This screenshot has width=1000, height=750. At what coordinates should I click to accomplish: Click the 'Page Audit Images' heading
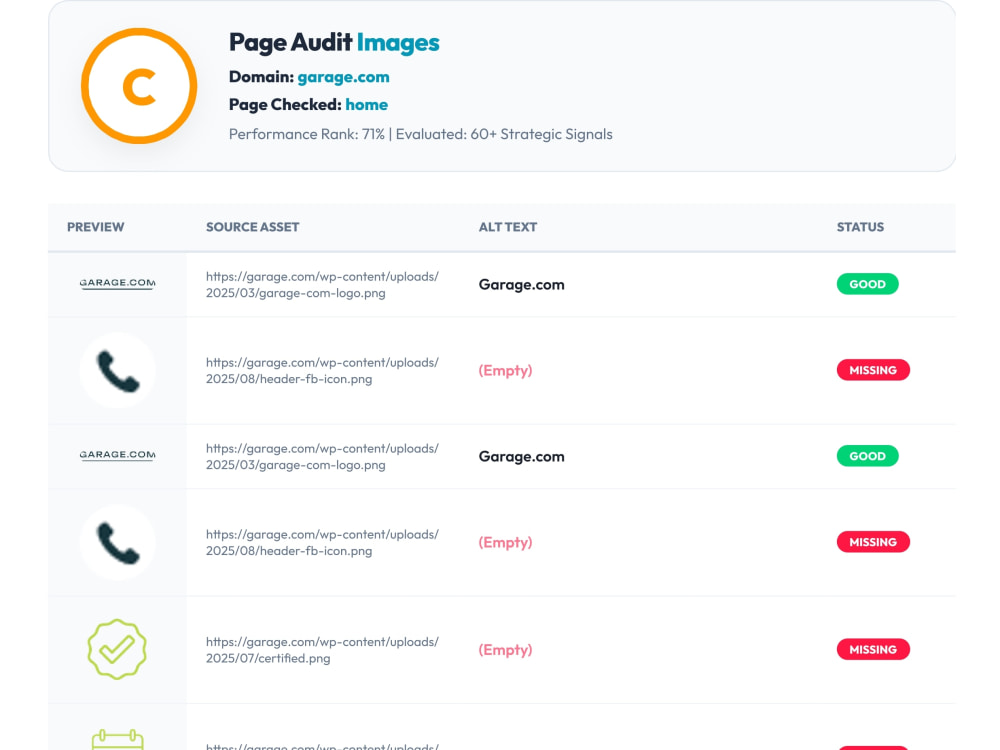[x=334, y=43]
